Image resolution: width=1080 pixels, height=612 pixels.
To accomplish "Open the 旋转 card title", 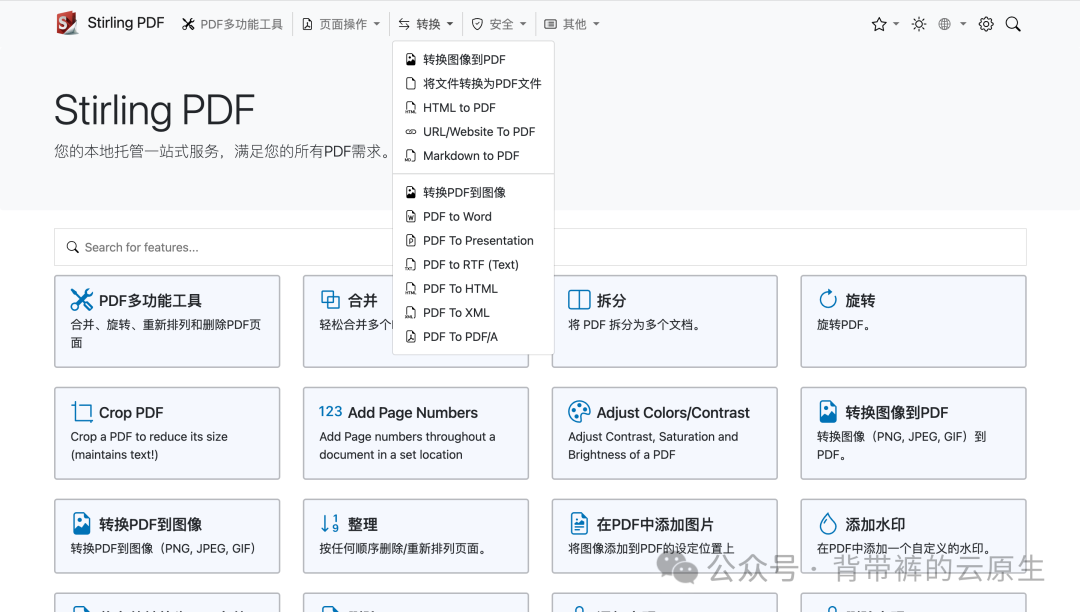I will tap(860, 301).
